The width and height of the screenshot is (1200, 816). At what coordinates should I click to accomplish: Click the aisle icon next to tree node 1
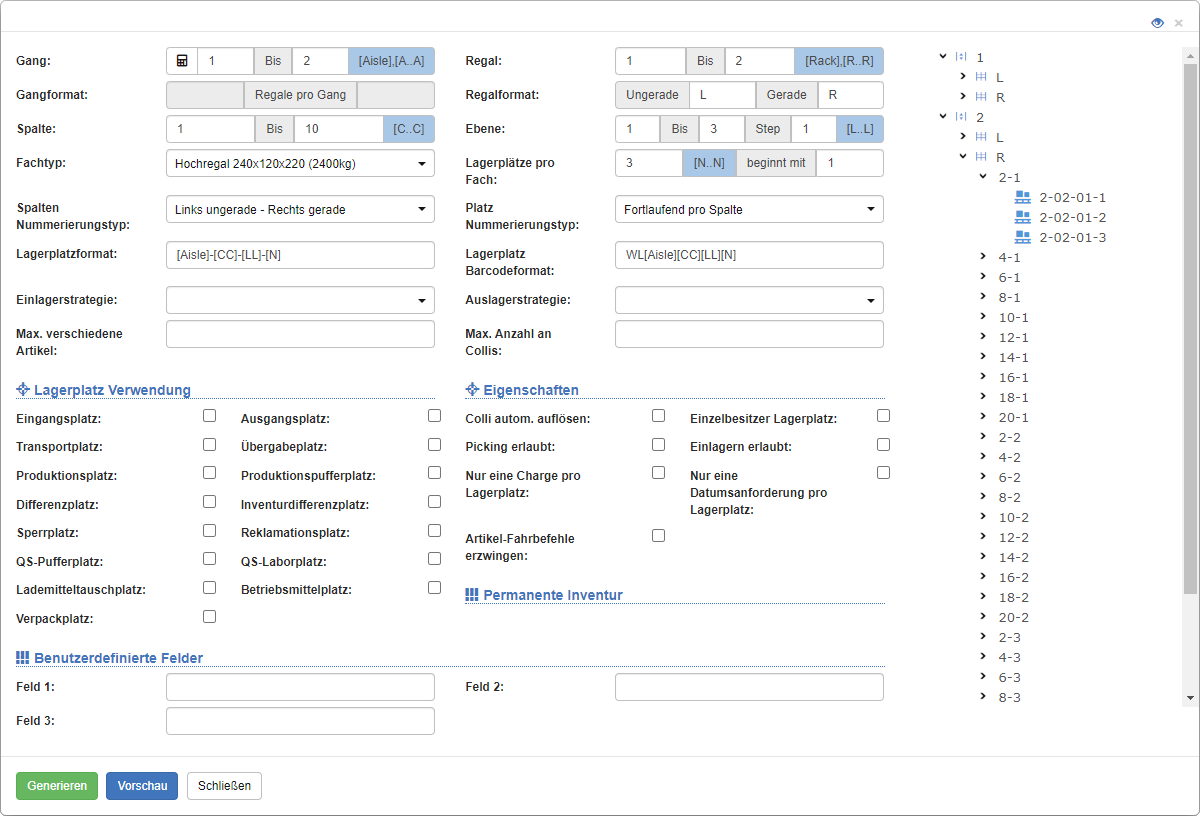(961, 57)
